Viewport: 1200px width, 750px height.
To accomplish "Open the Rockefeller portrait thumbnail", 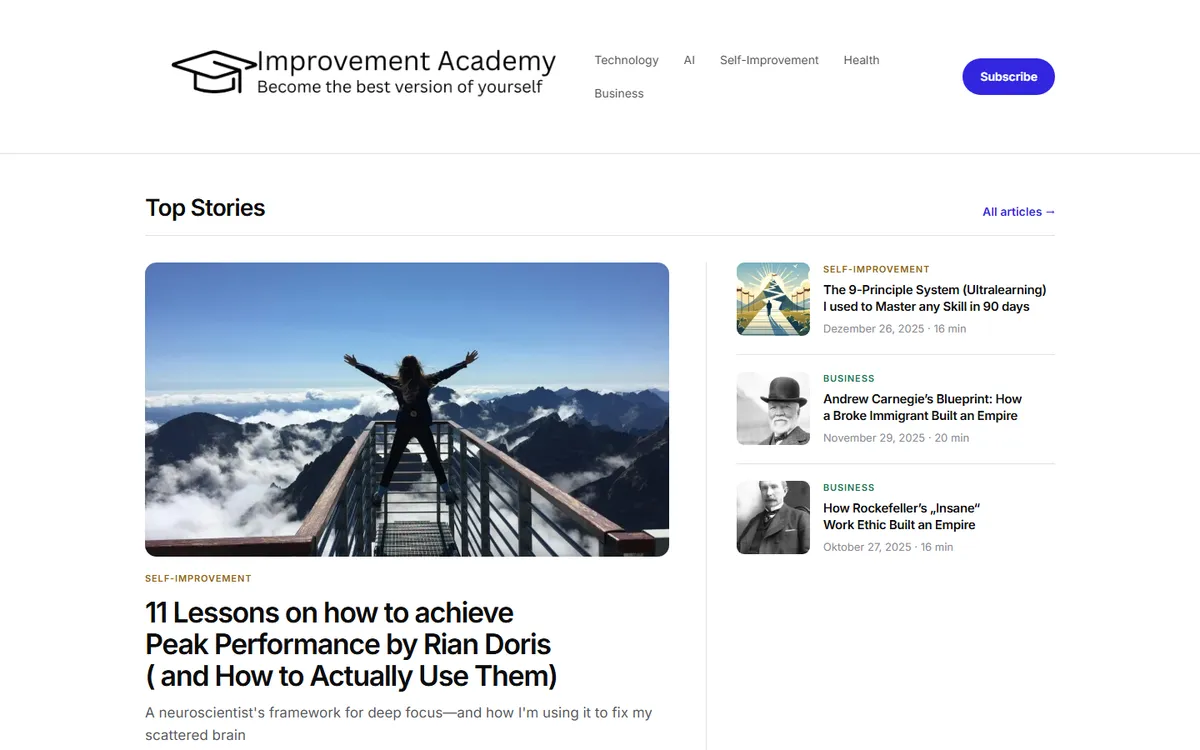I will coord(773,517).
